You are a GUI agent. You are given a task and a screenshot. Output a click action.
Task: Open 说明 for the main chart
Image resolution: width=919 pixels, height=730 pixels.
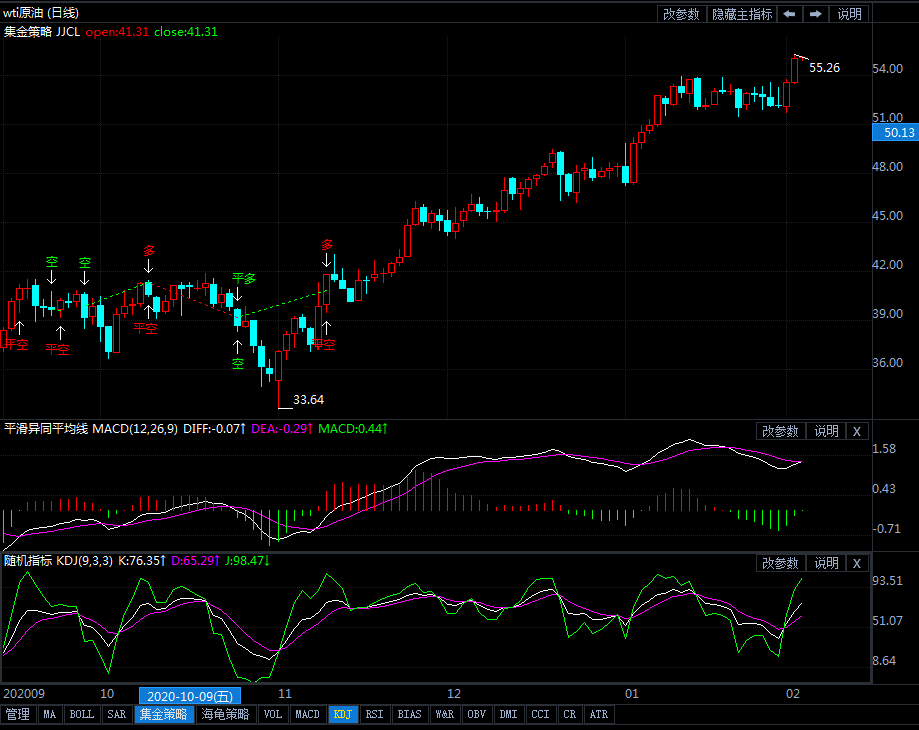(849, 14)
